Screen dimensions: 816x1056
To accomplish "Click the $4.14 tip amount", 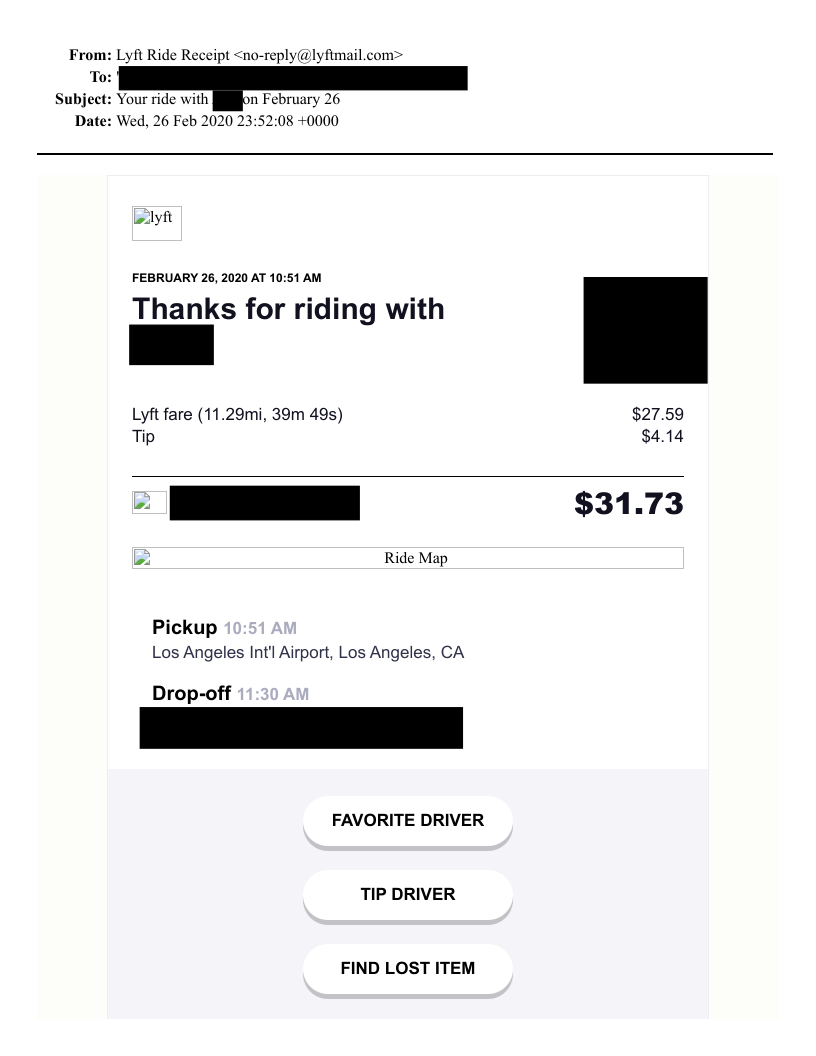I will coord(662,436).
